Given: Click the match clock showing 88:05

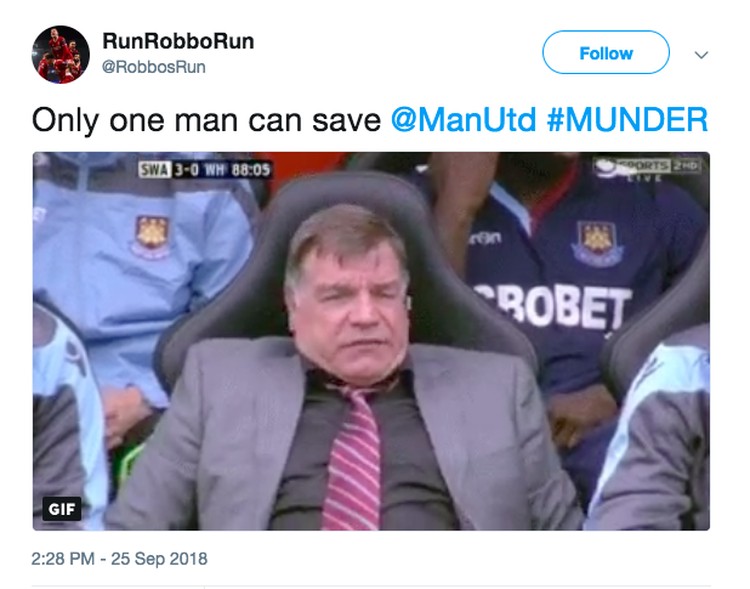Looking at the screenshot, I should tap(251, 169).
